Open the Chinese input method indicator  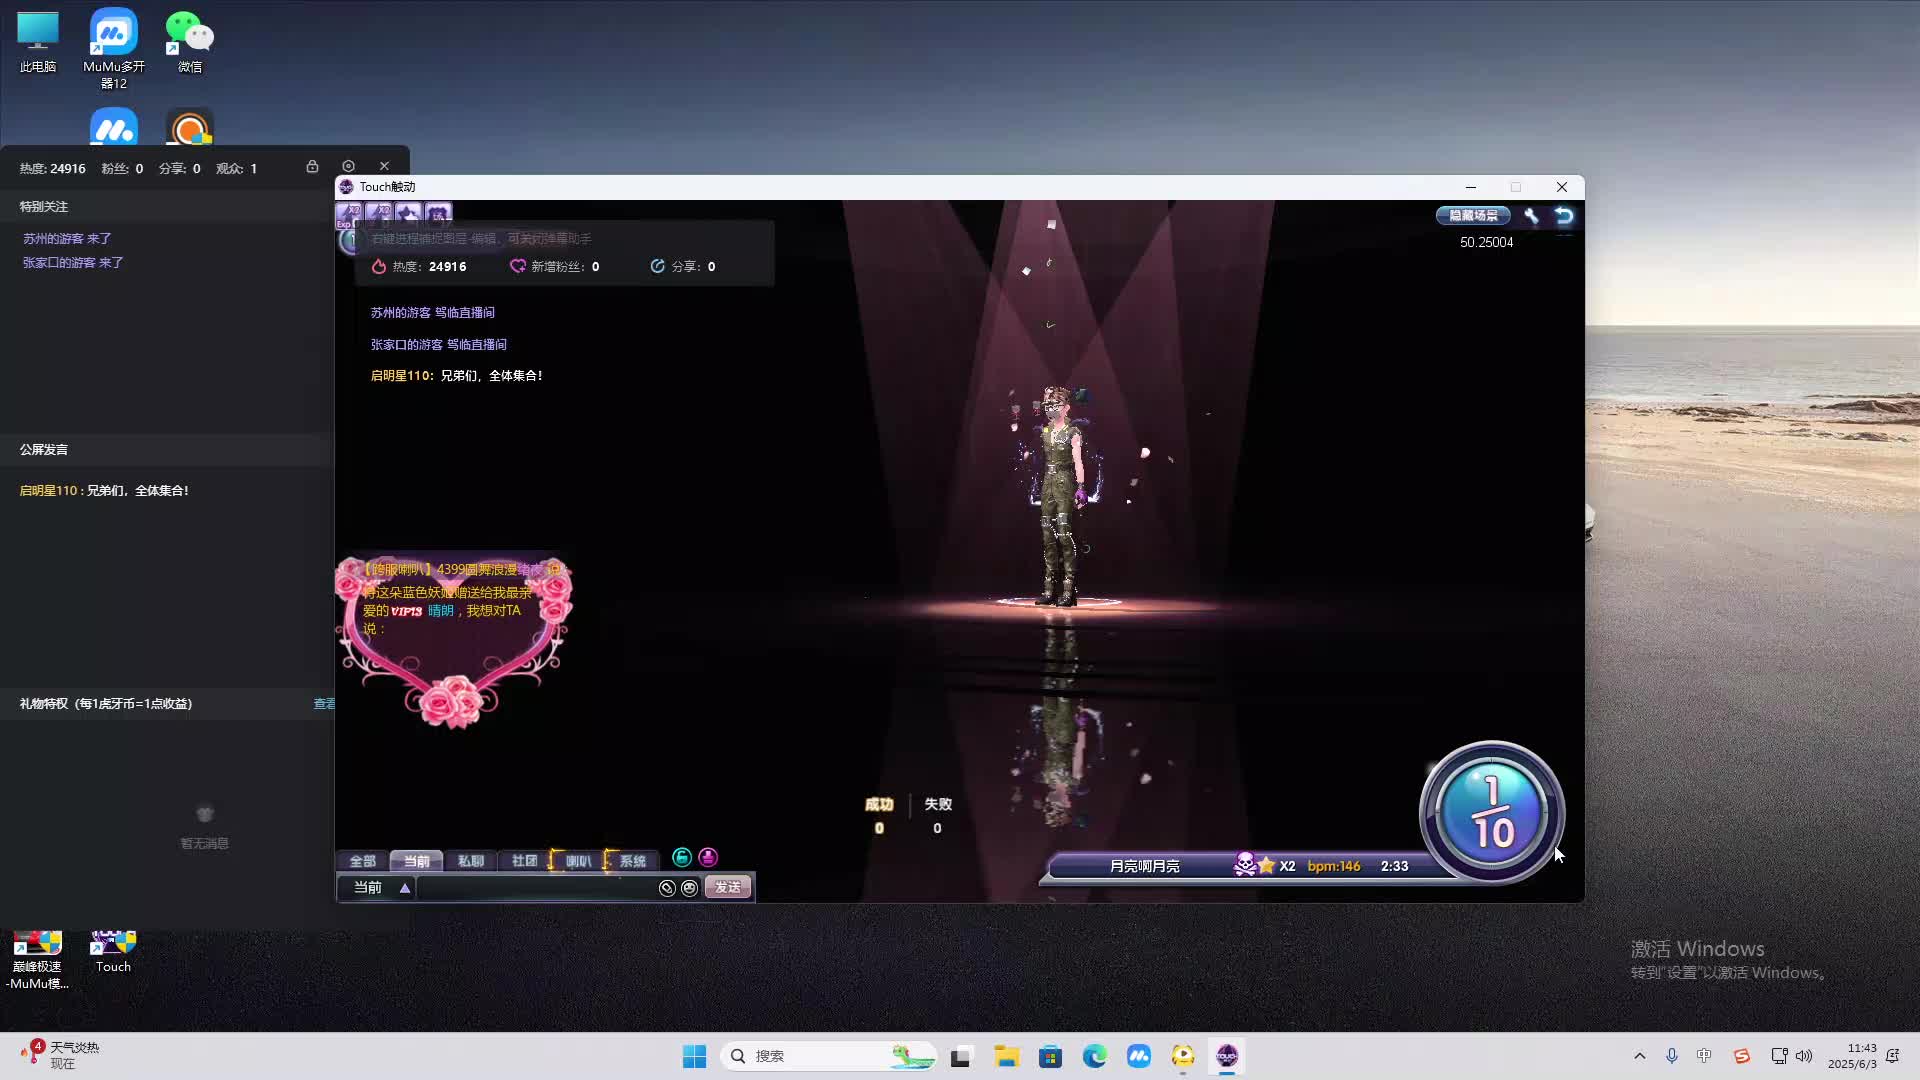[x=1704, y=1056]
